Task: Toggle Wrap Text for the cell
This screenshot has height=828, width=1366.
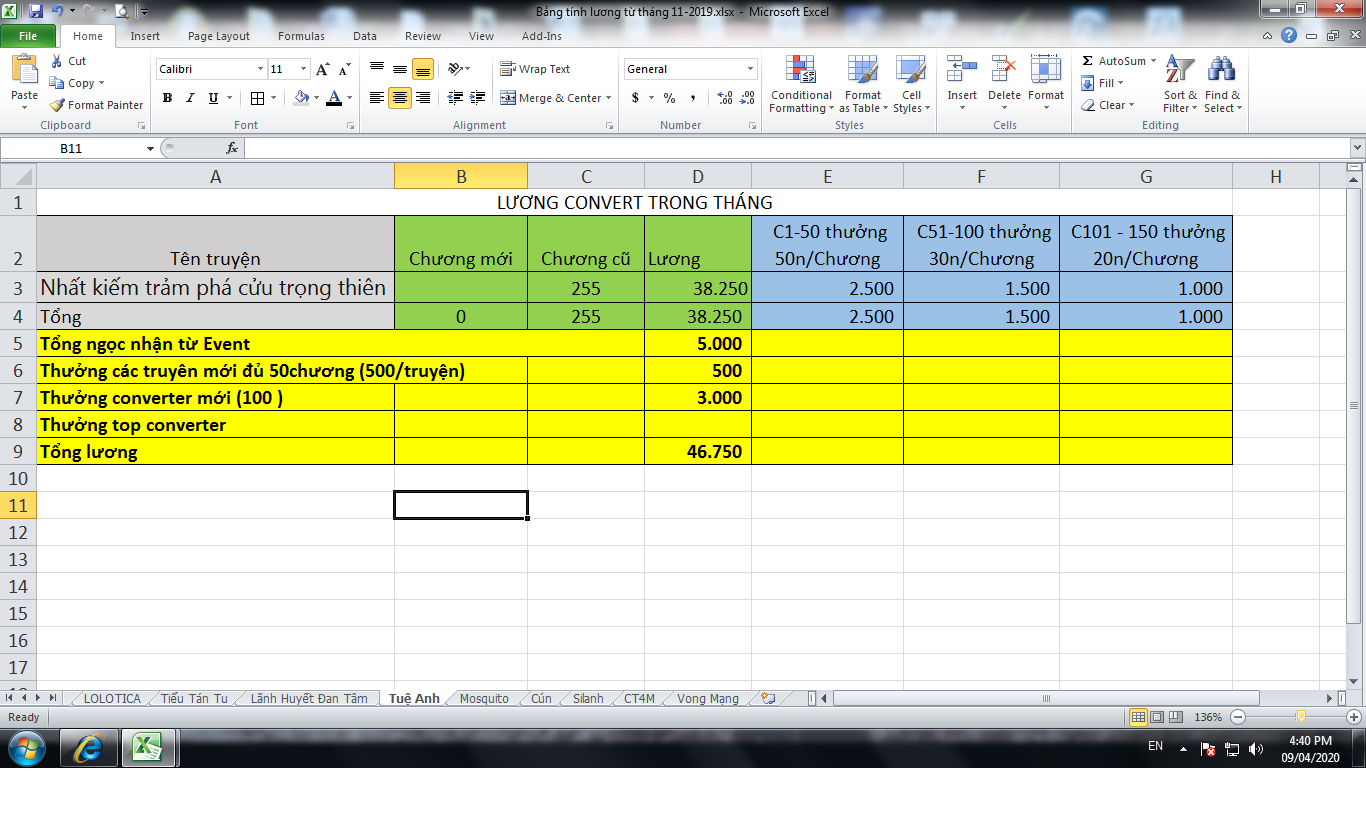Action: [535, 69]
